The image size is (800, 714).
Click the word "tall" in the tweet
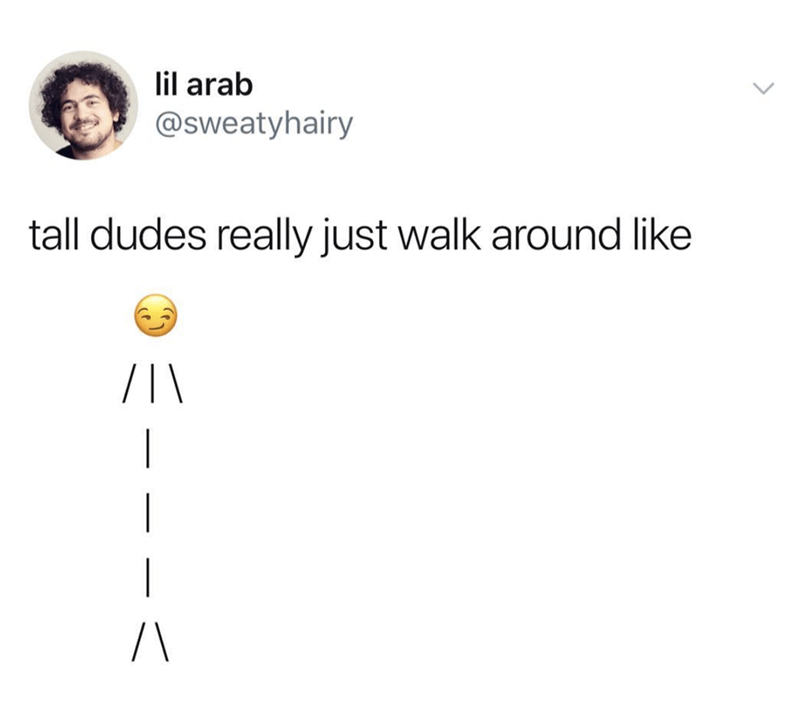54,235
